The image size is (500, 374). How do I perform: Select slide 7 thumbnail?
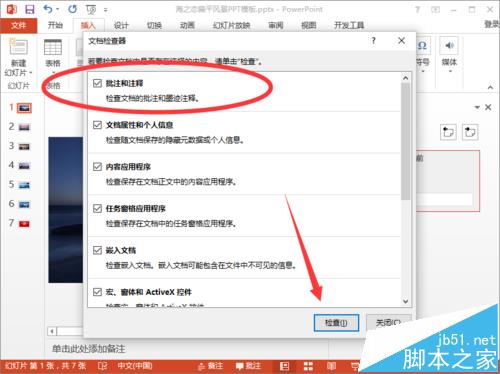coord(24,224)
